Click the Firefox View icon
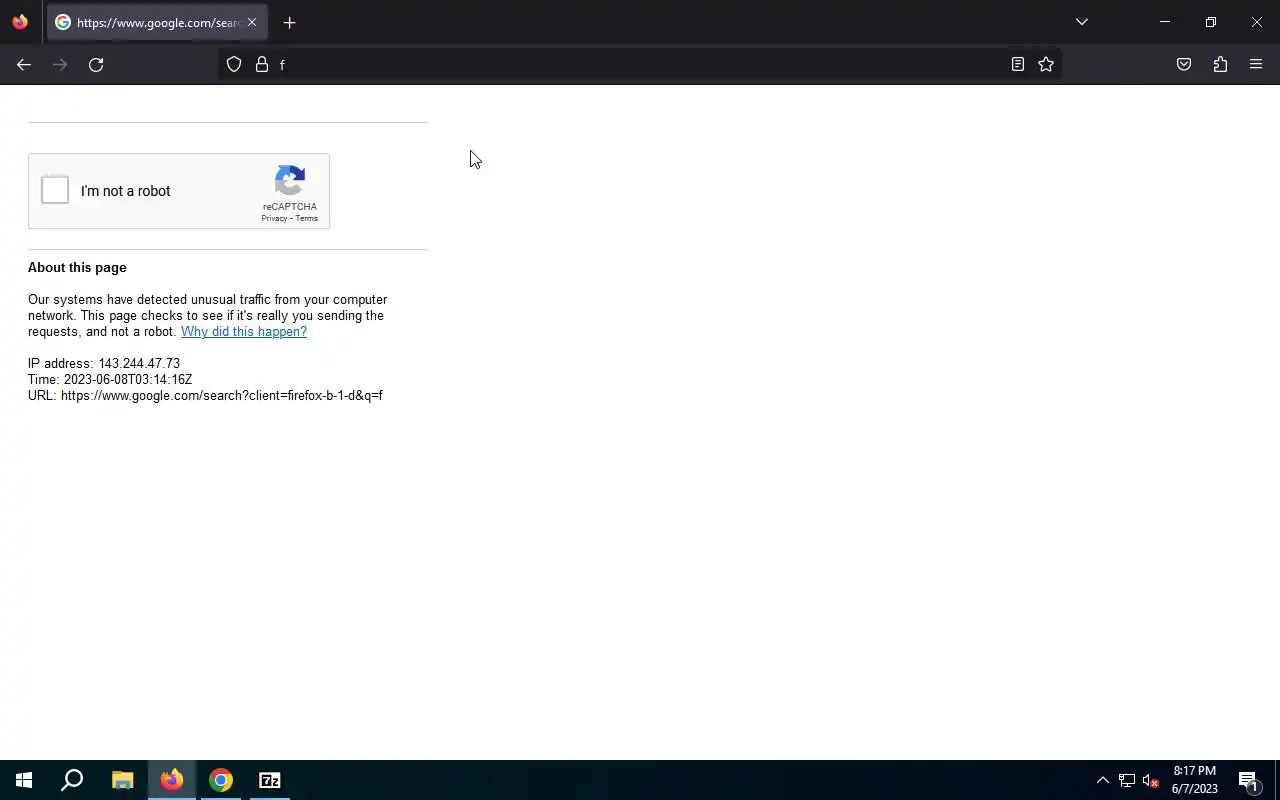Viewport: 1280px width, 800px height. coord(20,22)
